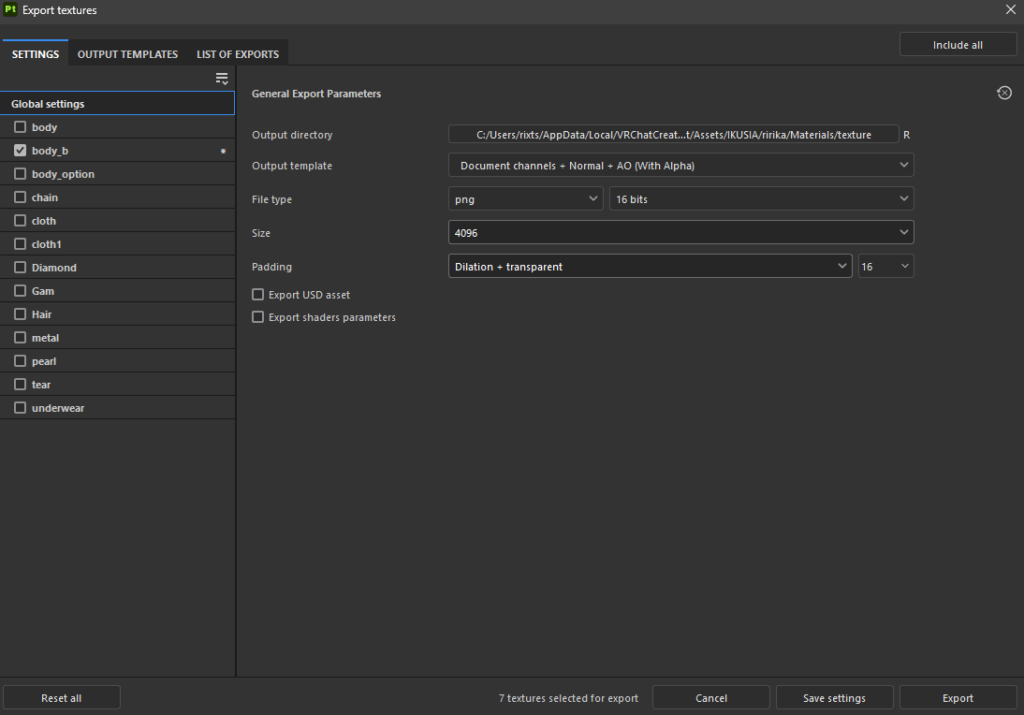Tick the body_option checkbox
The width and height of the screenshot is (1024, 715).
click(20, 174)
